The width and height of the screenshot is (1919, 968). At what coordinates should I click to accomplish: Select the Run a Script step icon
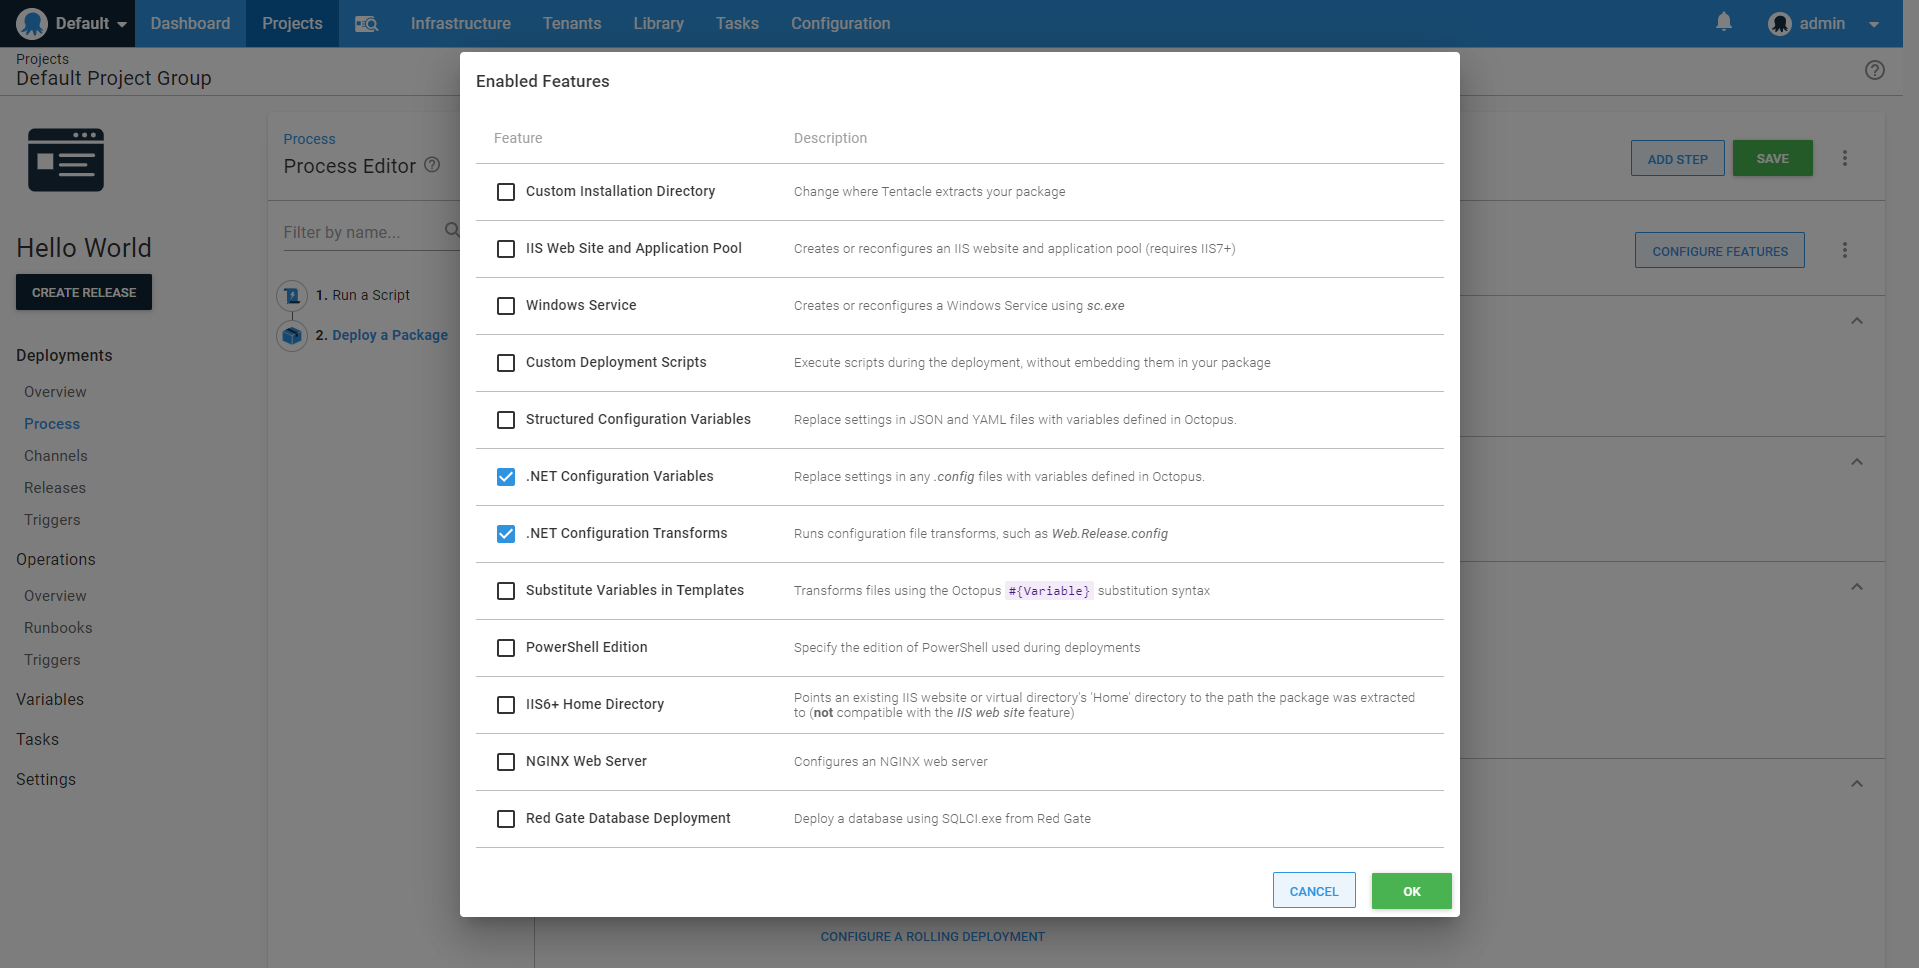pyautogui.click(x=291, y=295)
